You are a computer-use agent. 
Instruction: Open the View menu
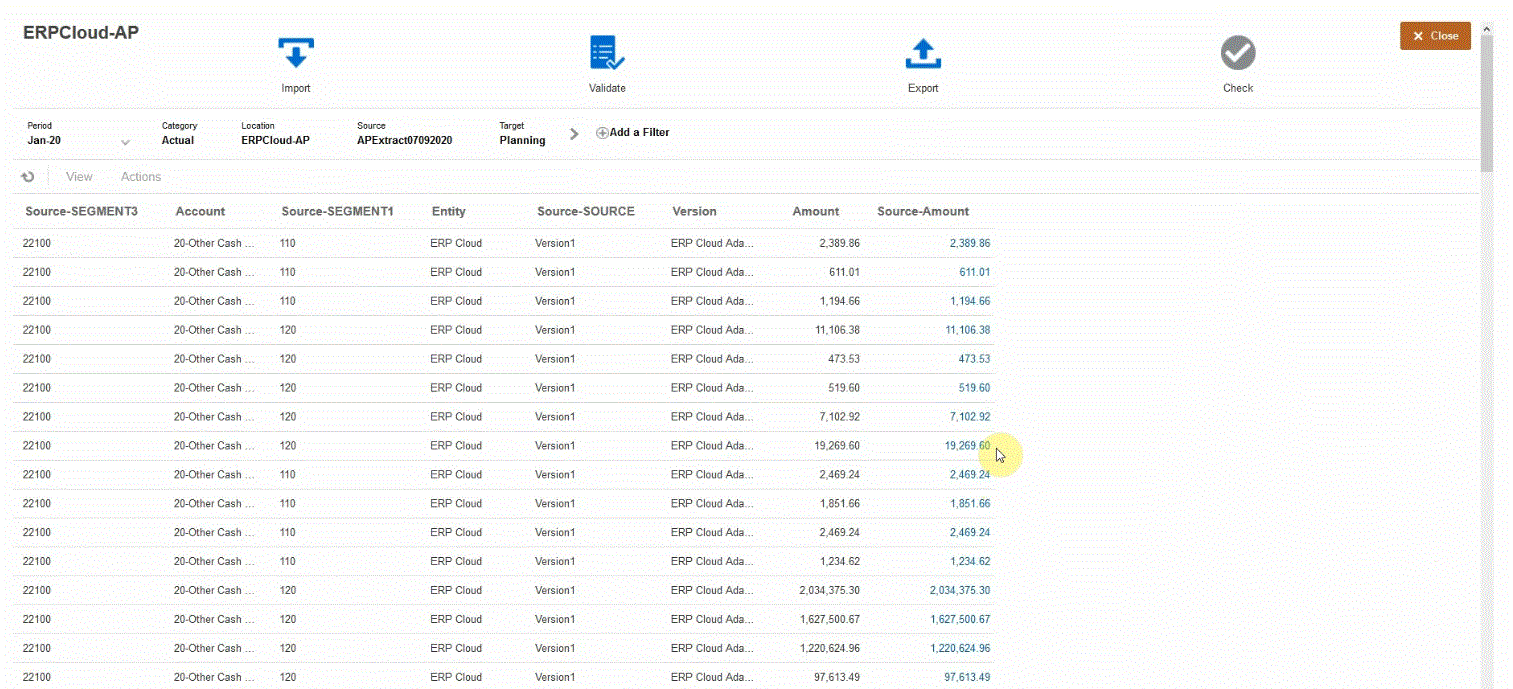coord(79,177)
